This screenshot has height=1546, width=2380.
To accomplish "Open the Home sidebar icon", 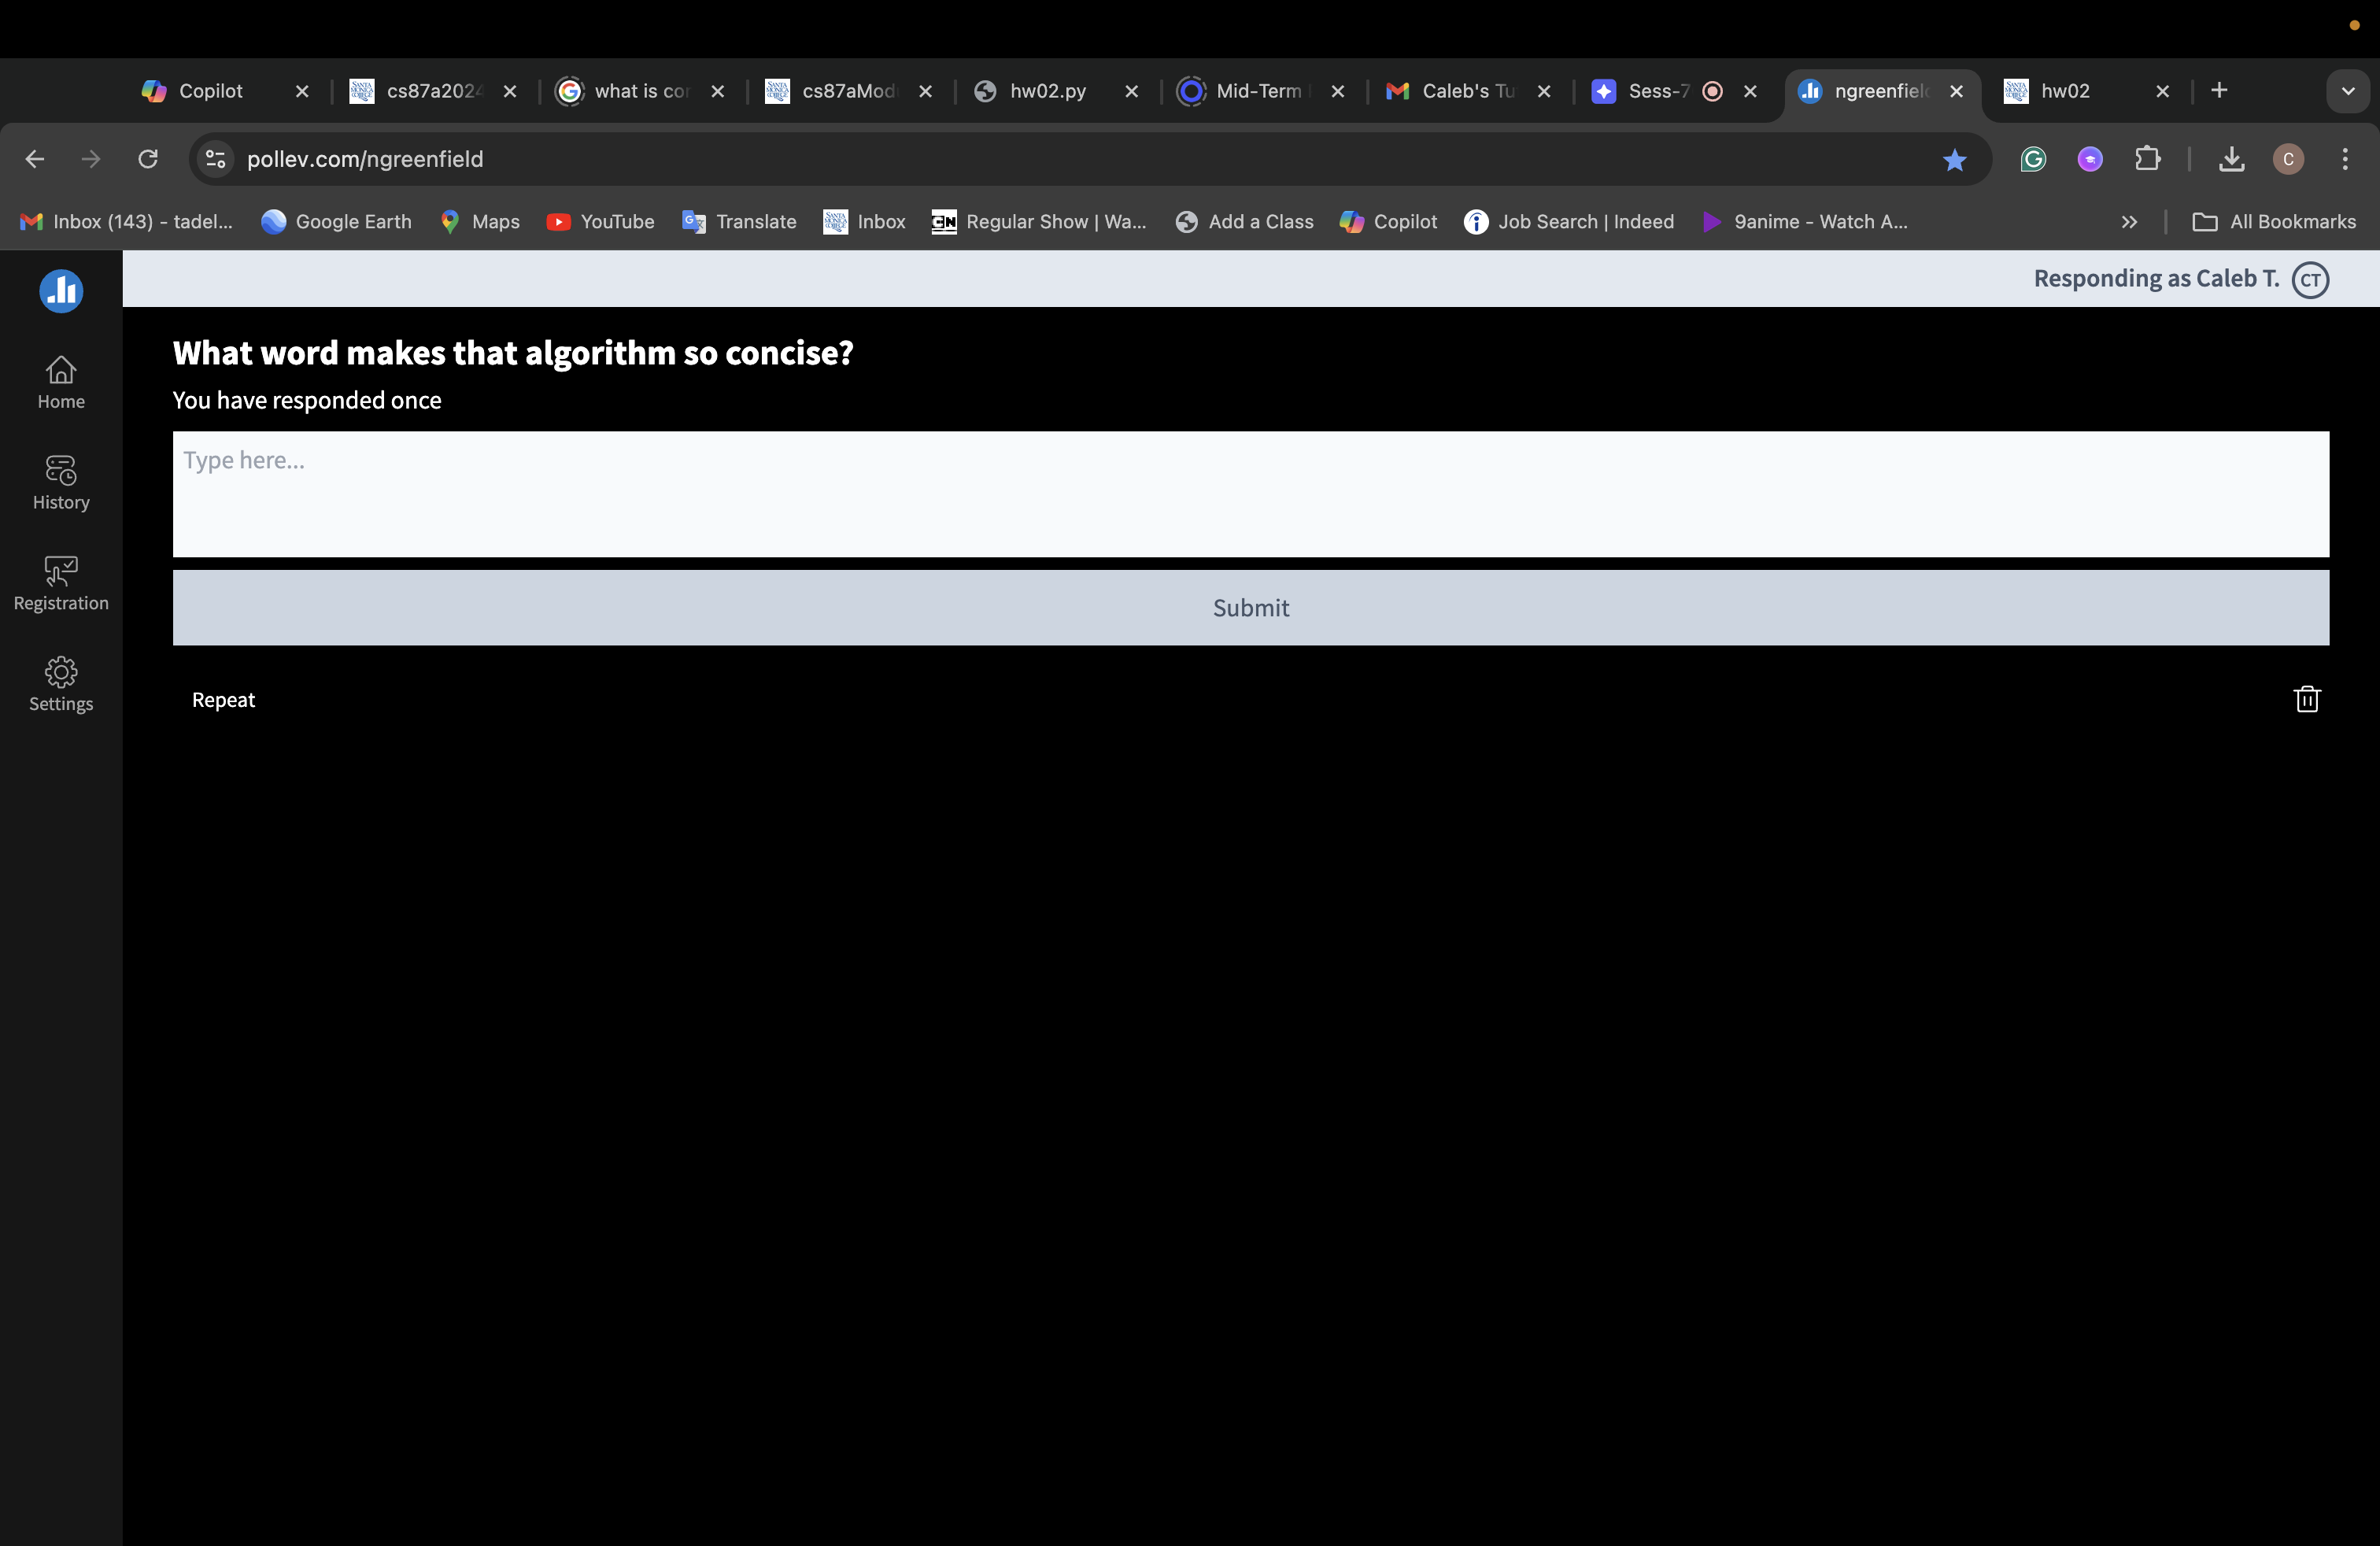I will 61,382.
